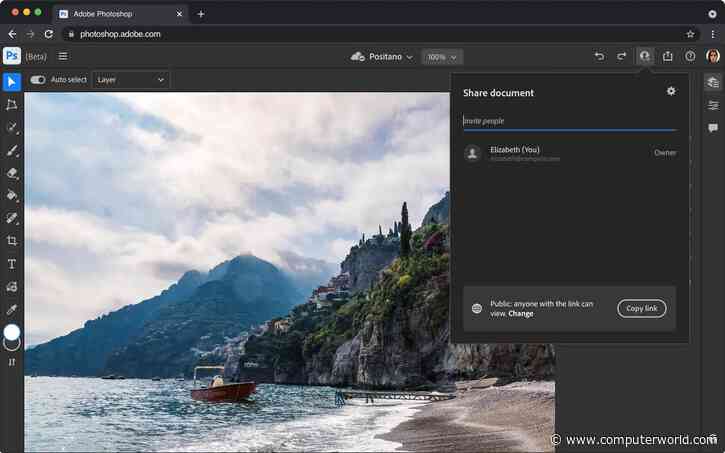This screenshot has width=725, height=453.
Task: Click the Photoshop Ps home logo
Action: pyautogui.click(x=12, y=56)
